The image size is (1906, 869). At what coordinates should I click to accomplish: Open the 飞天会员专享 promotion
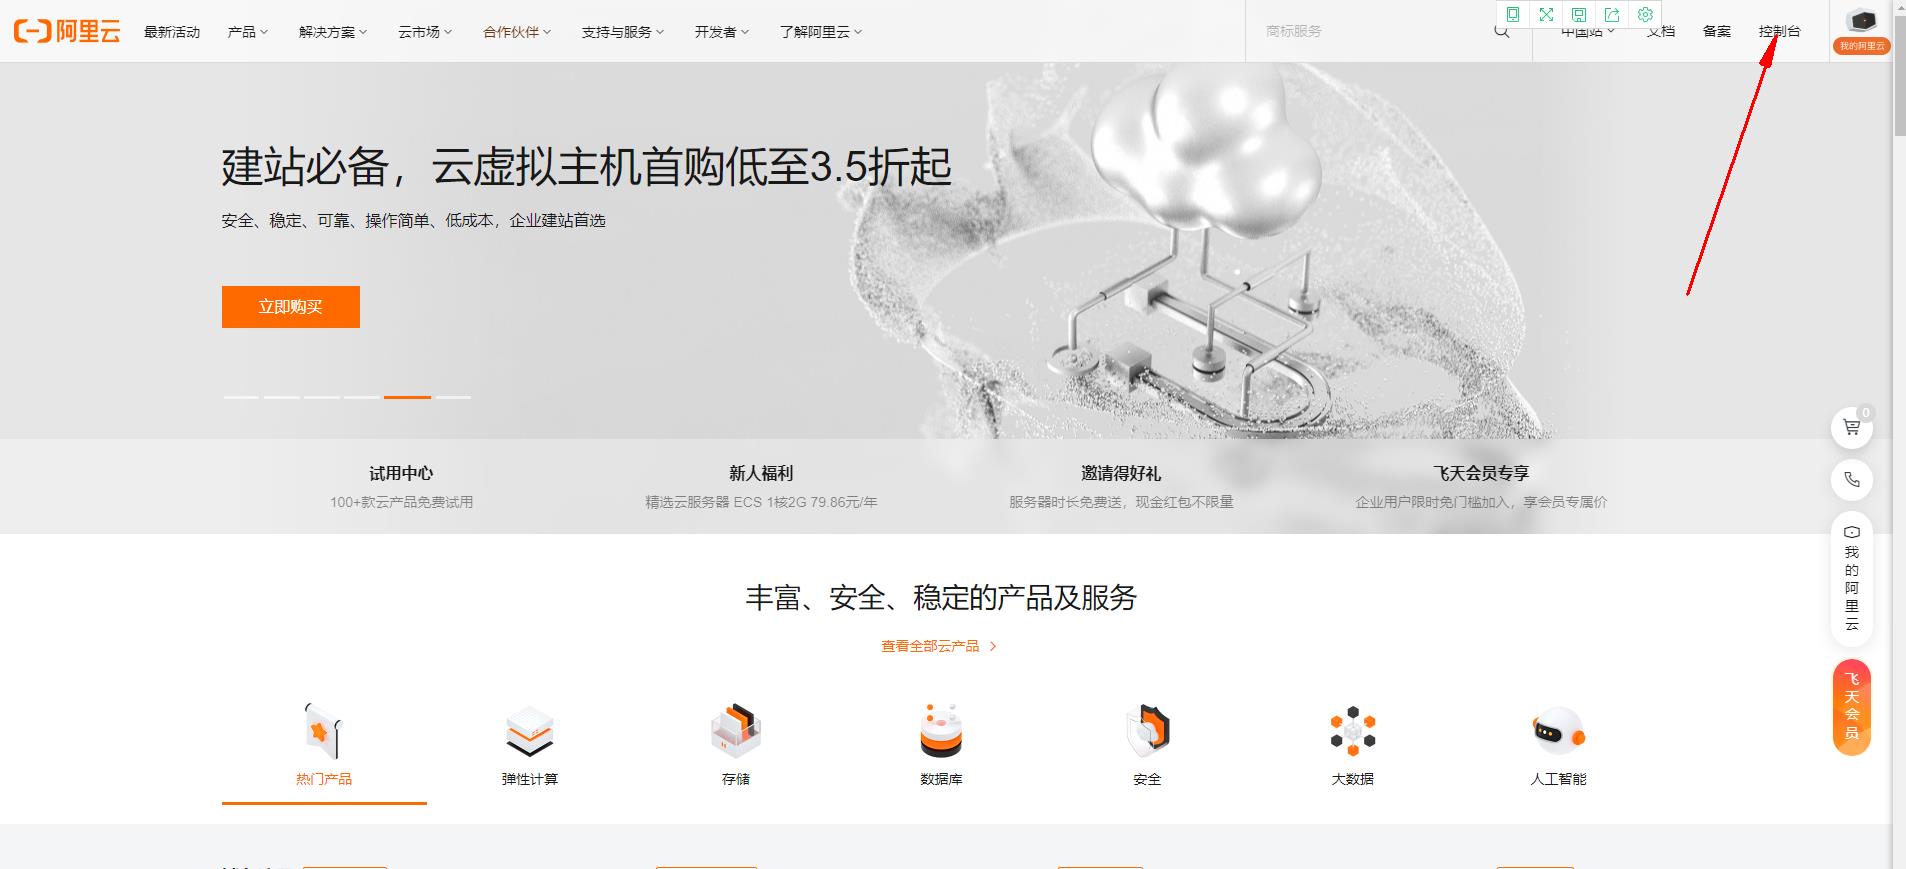(1481, 486)
